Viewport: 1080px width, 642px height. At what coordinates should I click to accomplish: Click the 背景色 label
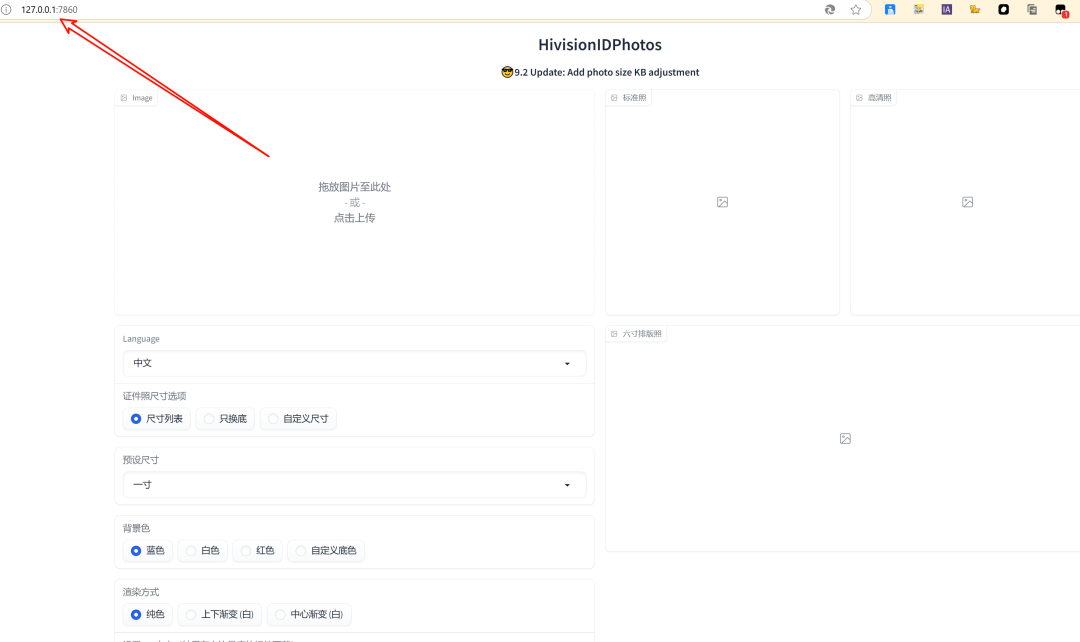tap(136, 528)
